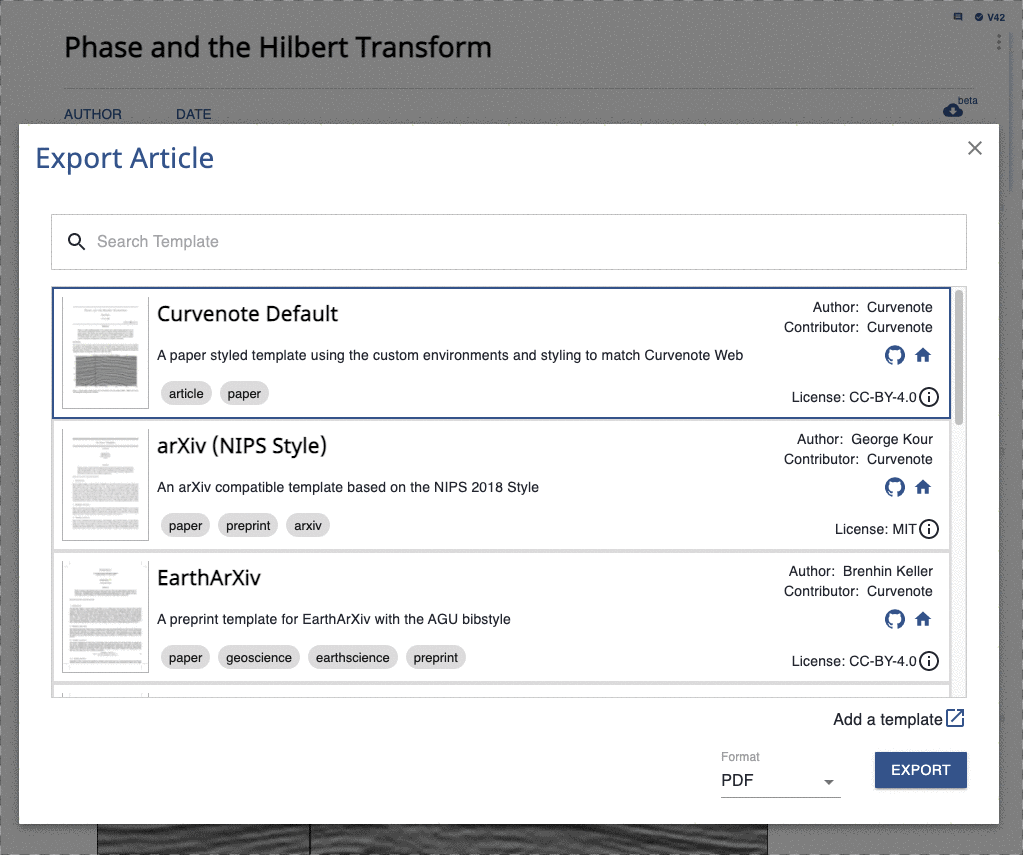Click the search magnifier icon
Viewport: 1023px width, 855px height.
[76, 241]
